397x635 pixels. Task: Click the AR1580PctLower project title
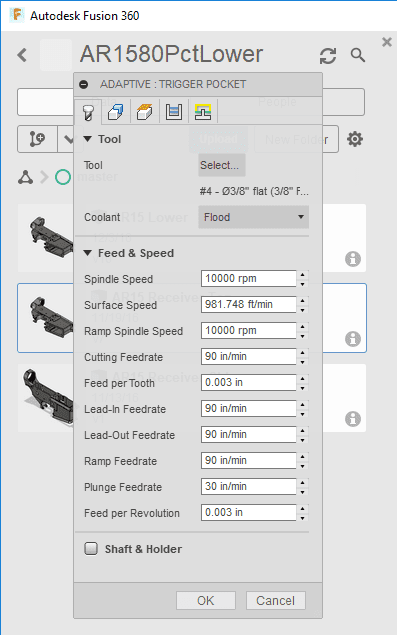tap(171, 54)
